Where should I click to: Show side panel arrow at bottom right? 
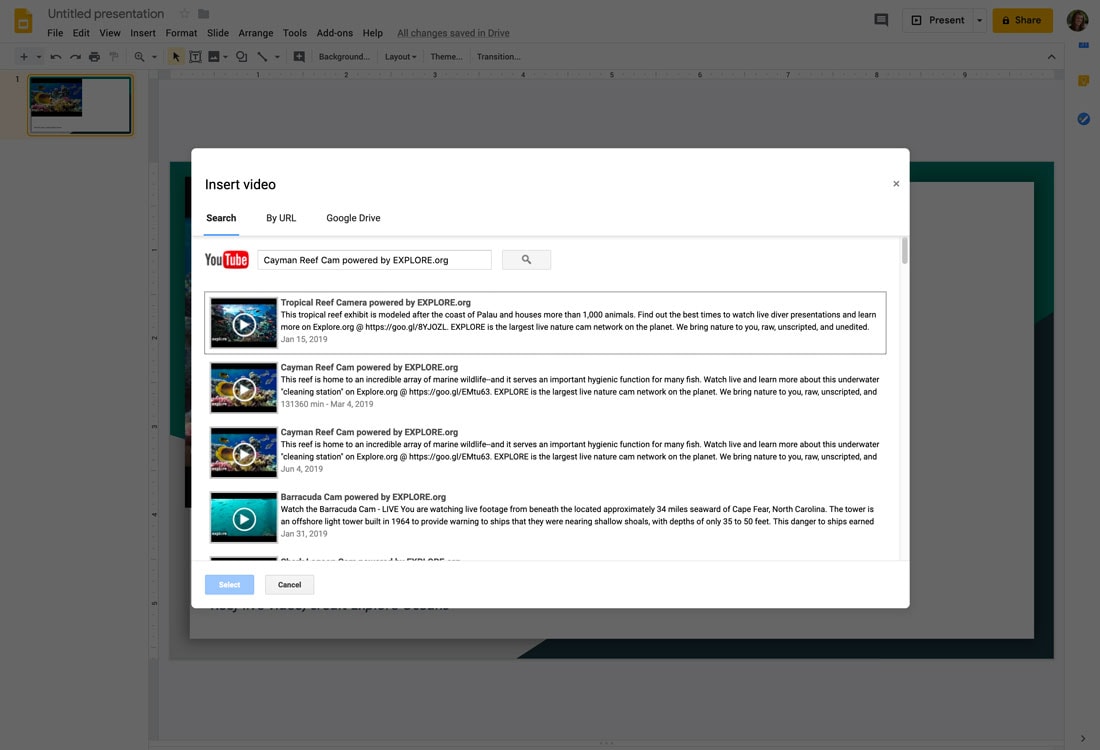click(1082, 738)
